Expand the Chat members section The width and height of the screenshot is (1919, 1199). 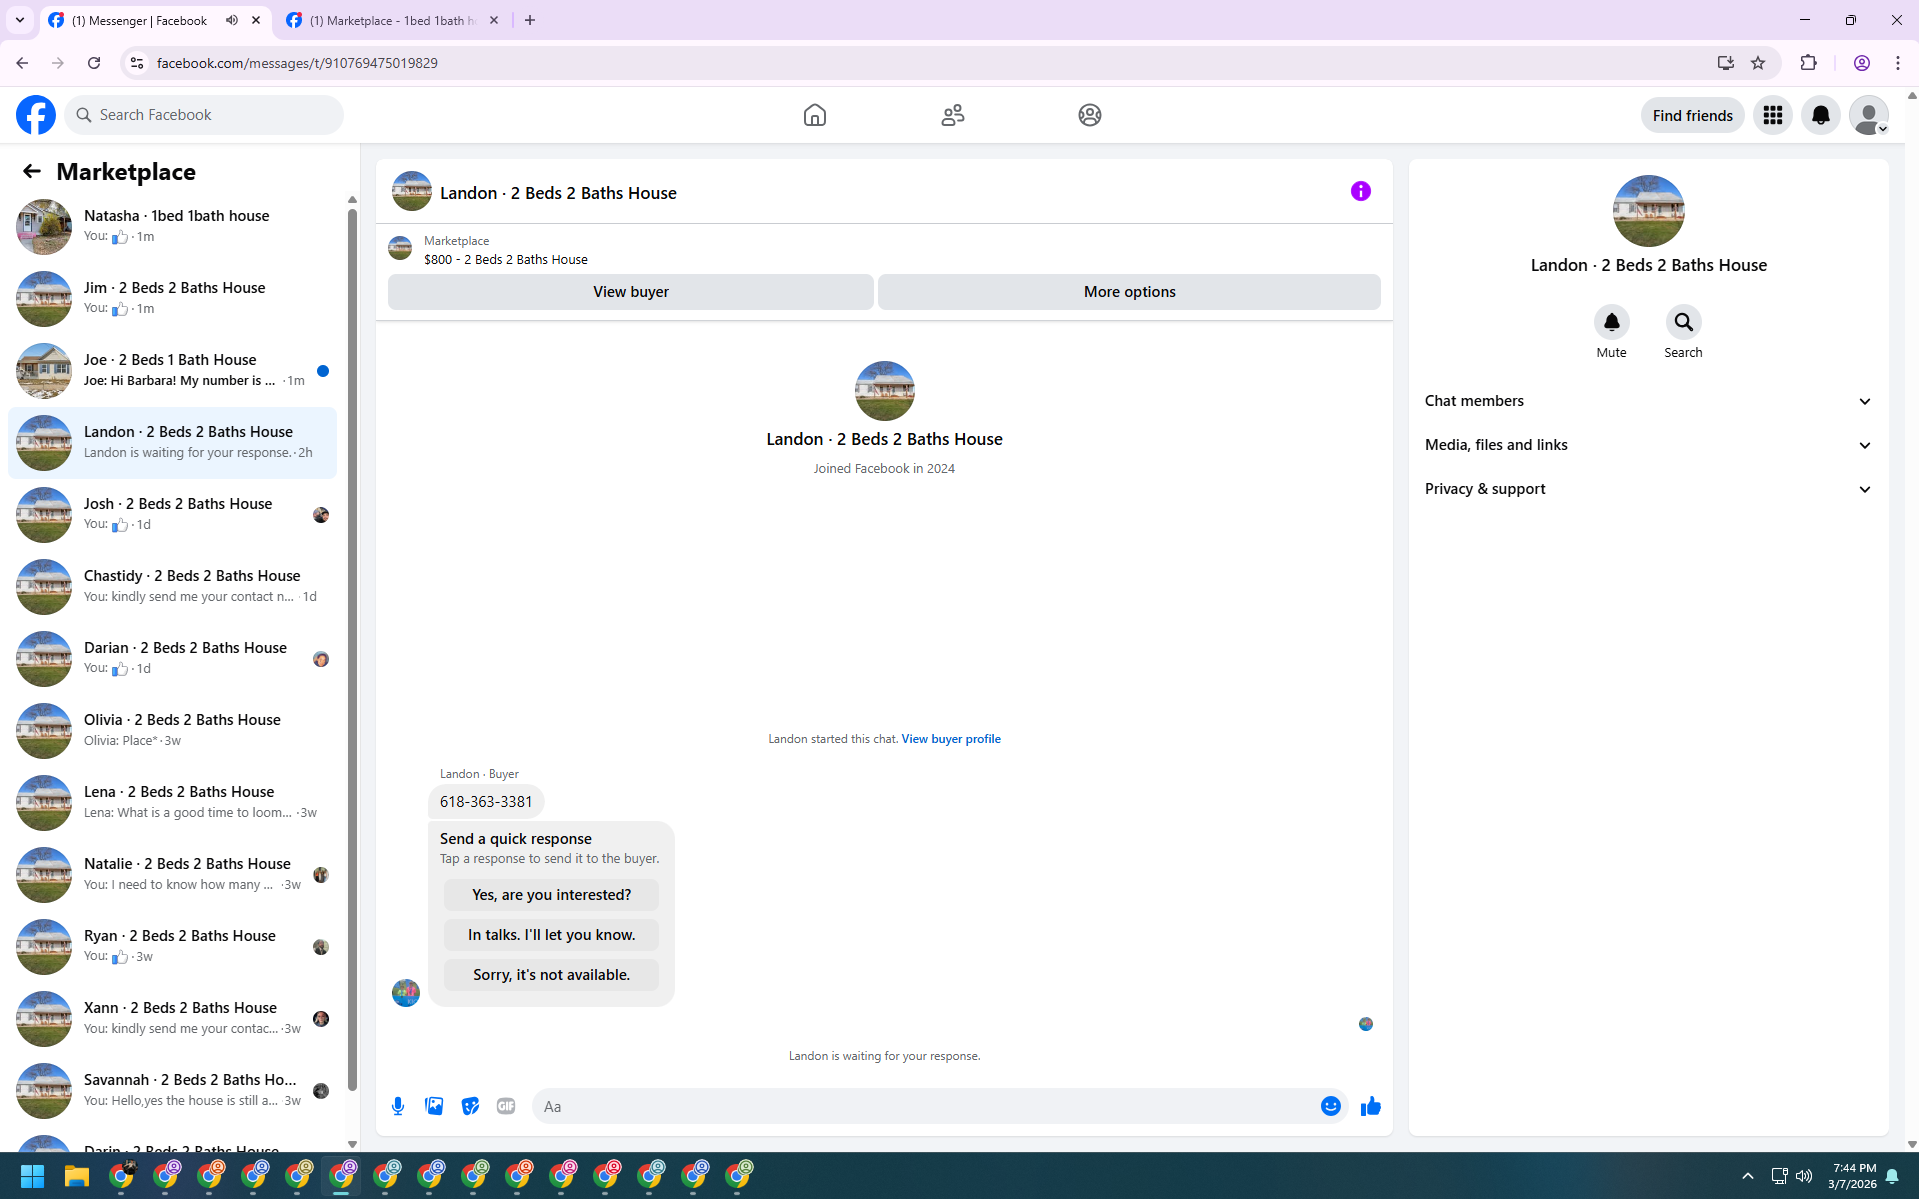tap(1649, 401)
